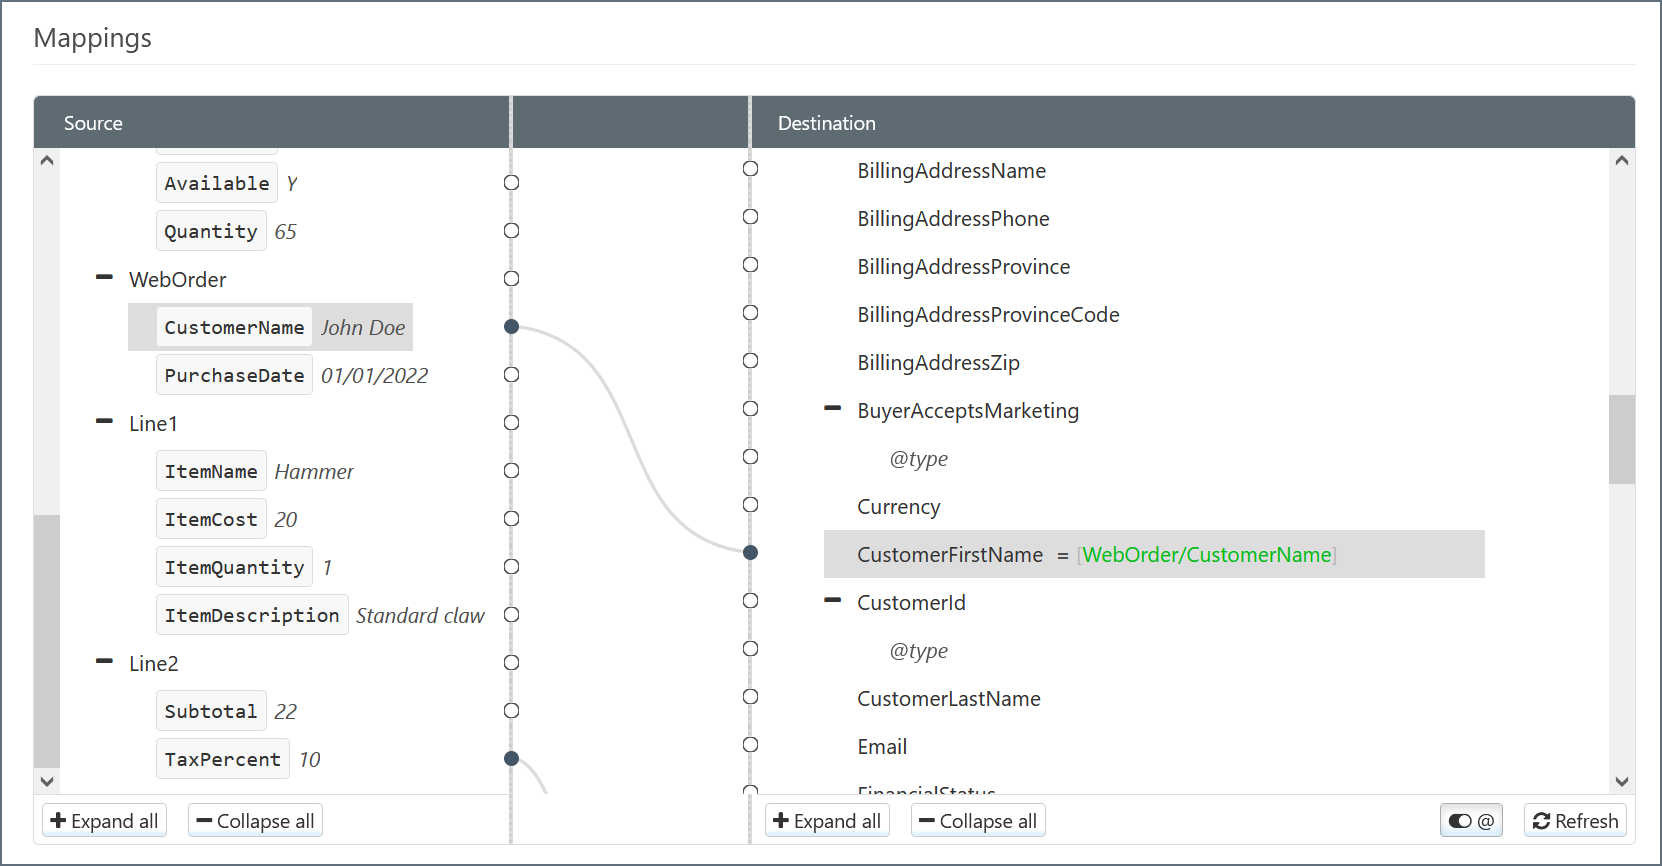Screen dimensions: 1662x866
Task: Click the PurchaseDate connector circle
Action: pyautogui.click(x=511, y=375)
